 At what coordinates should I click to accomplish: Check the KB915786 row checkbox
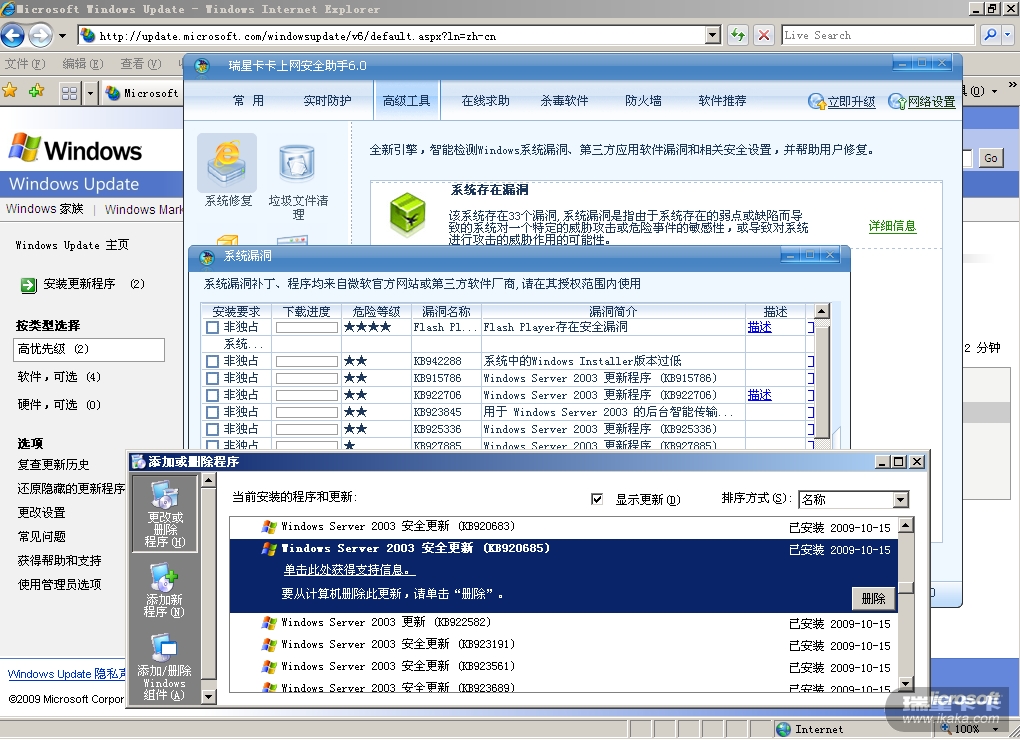(212, 378)
